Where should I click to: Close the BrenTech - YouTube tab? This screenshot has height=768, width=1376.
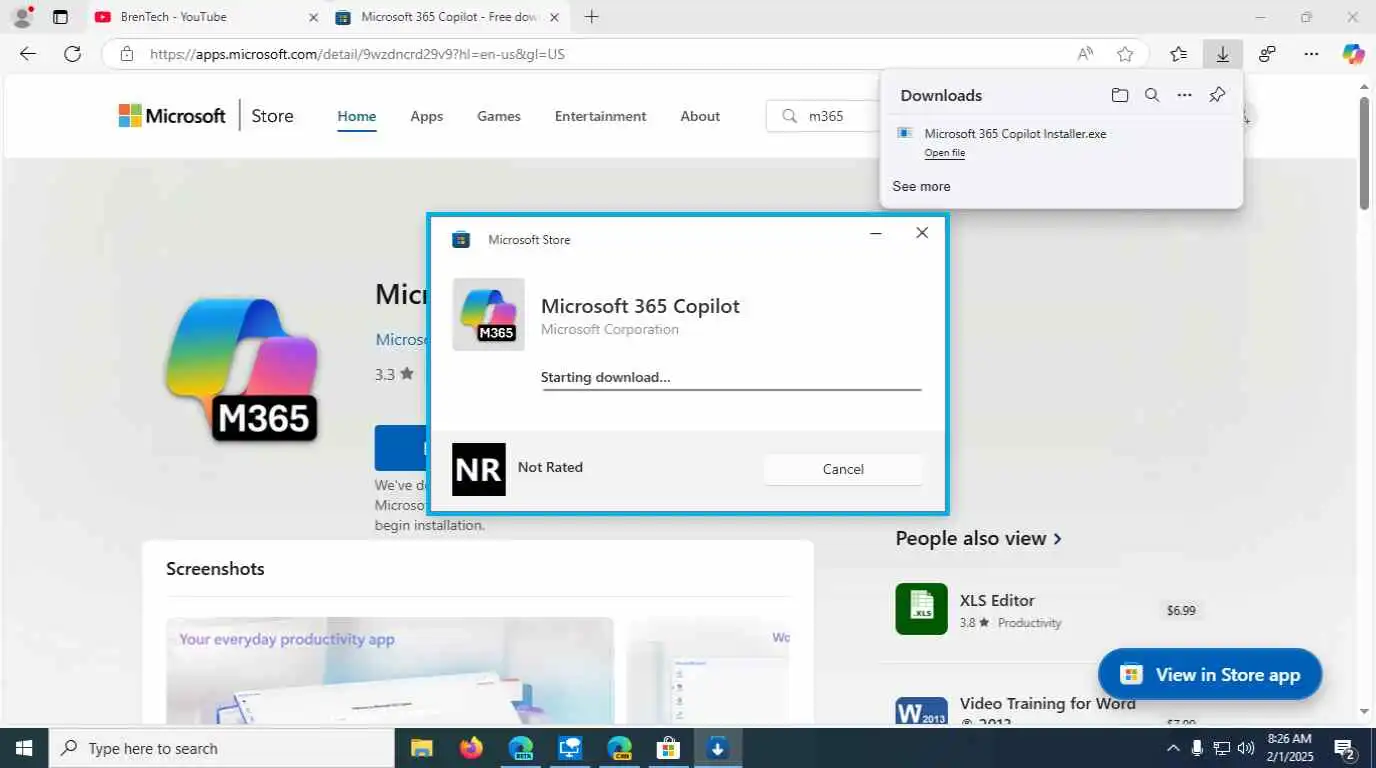(313, 17)
